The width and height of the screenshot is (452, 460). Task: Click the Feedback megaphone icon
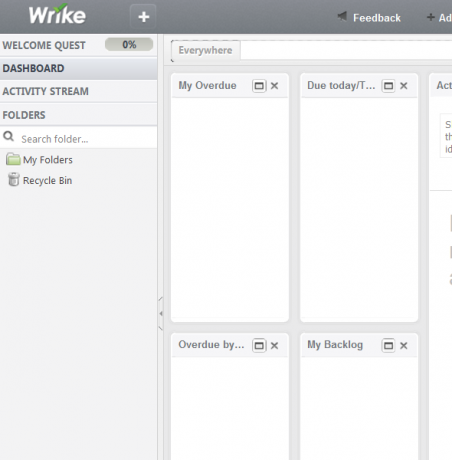(x=342, y=16)
